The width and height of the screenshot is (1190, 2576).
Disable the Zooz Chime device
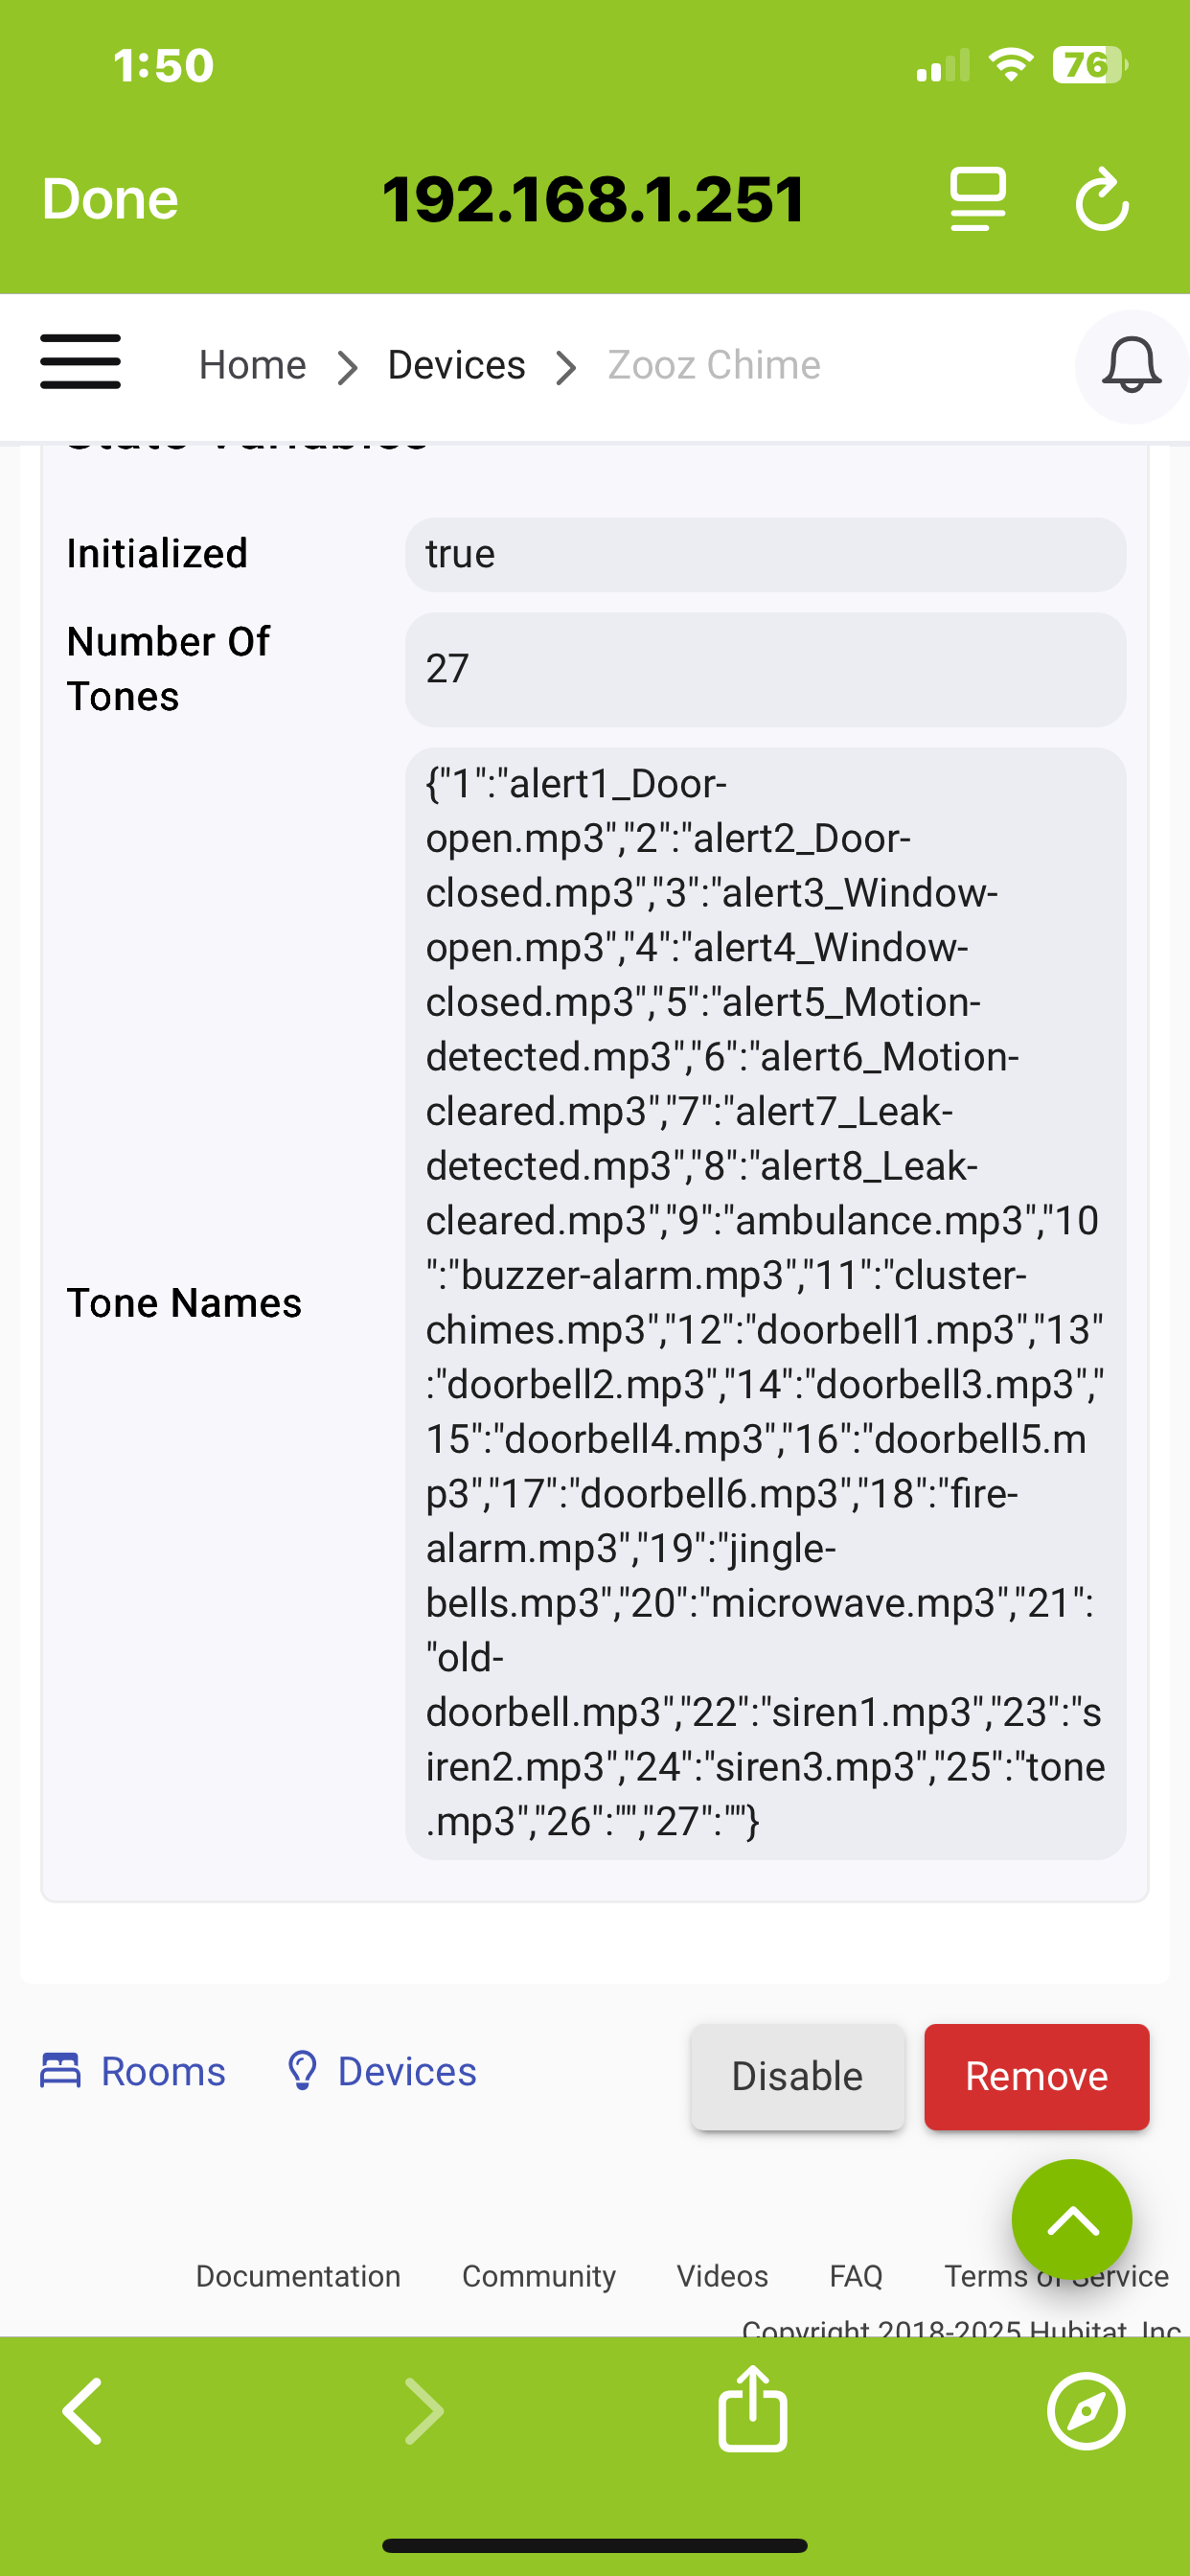pos(797,2076)
